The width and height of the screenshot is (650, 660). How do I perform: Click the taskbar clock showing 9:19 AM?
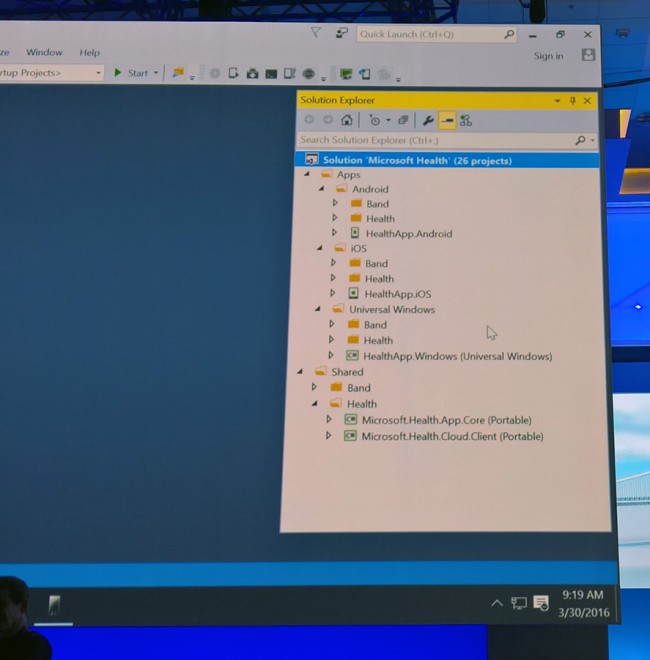[583, 603]
